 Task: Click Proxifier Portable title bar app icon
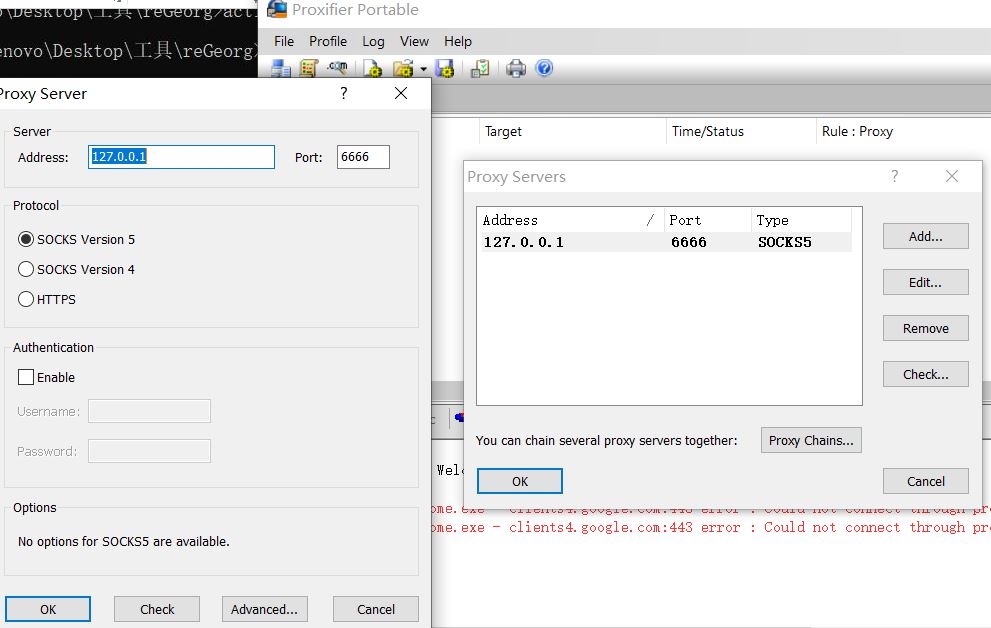[x=277, y=9]
